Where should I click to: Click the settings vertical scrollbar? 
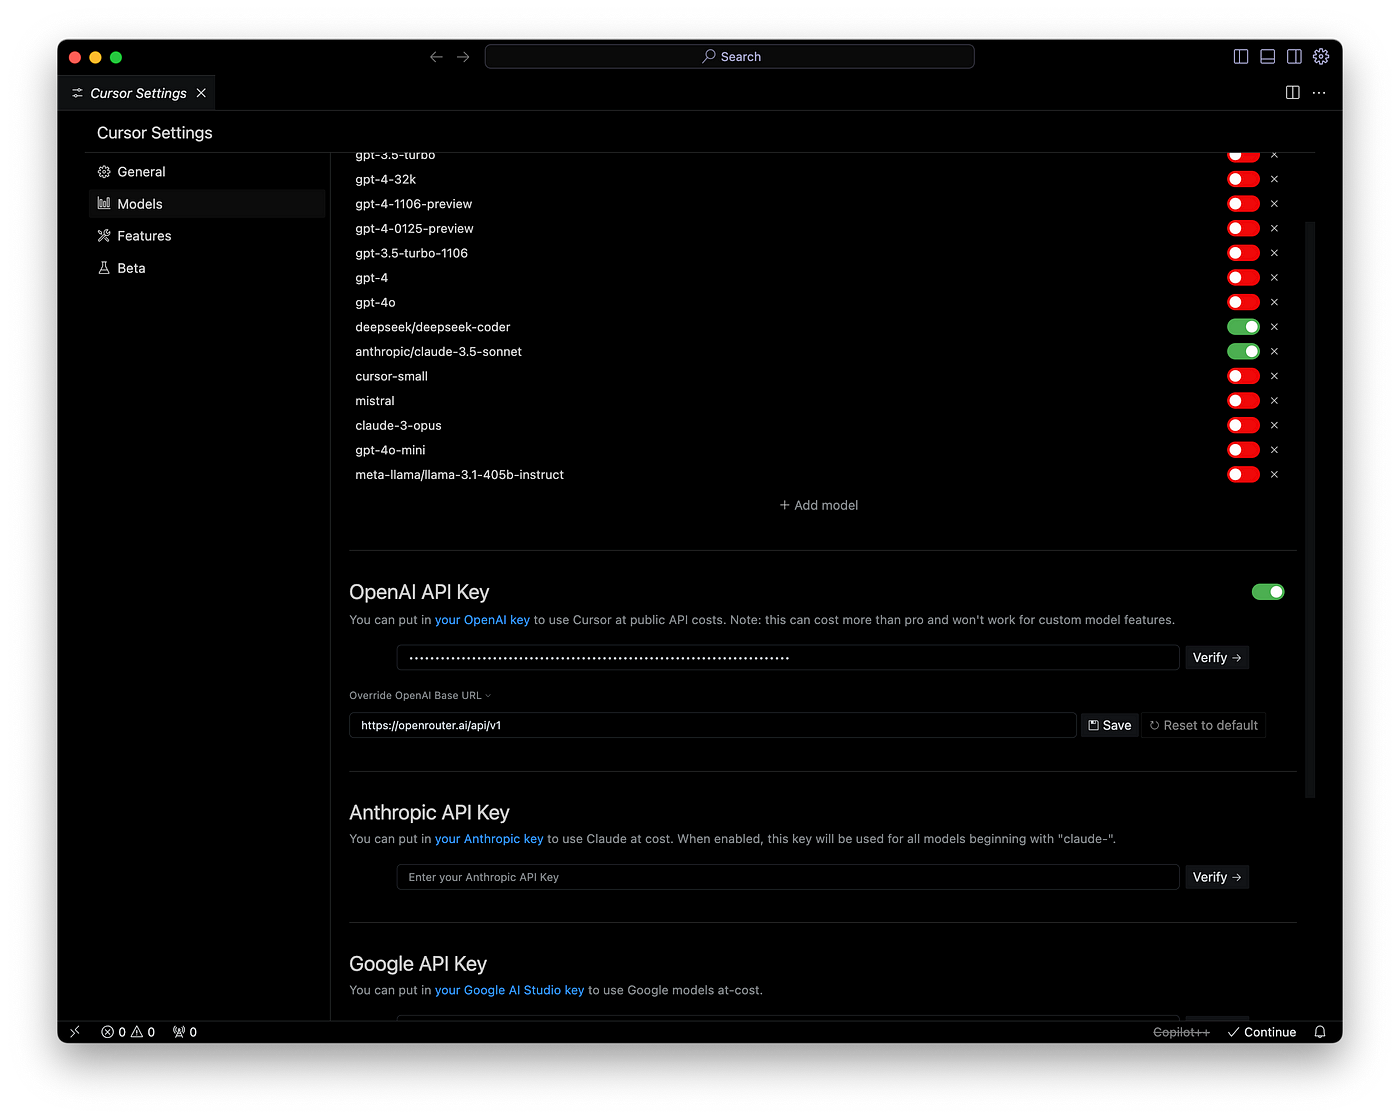click(x=1310, y=508)
